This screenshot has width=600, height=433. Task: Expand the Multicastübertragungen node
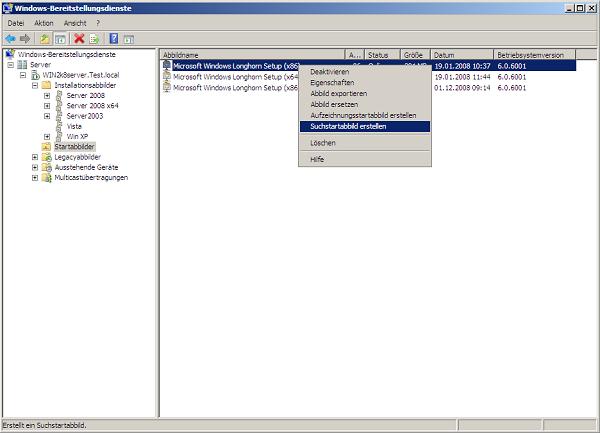click(35, 177)
